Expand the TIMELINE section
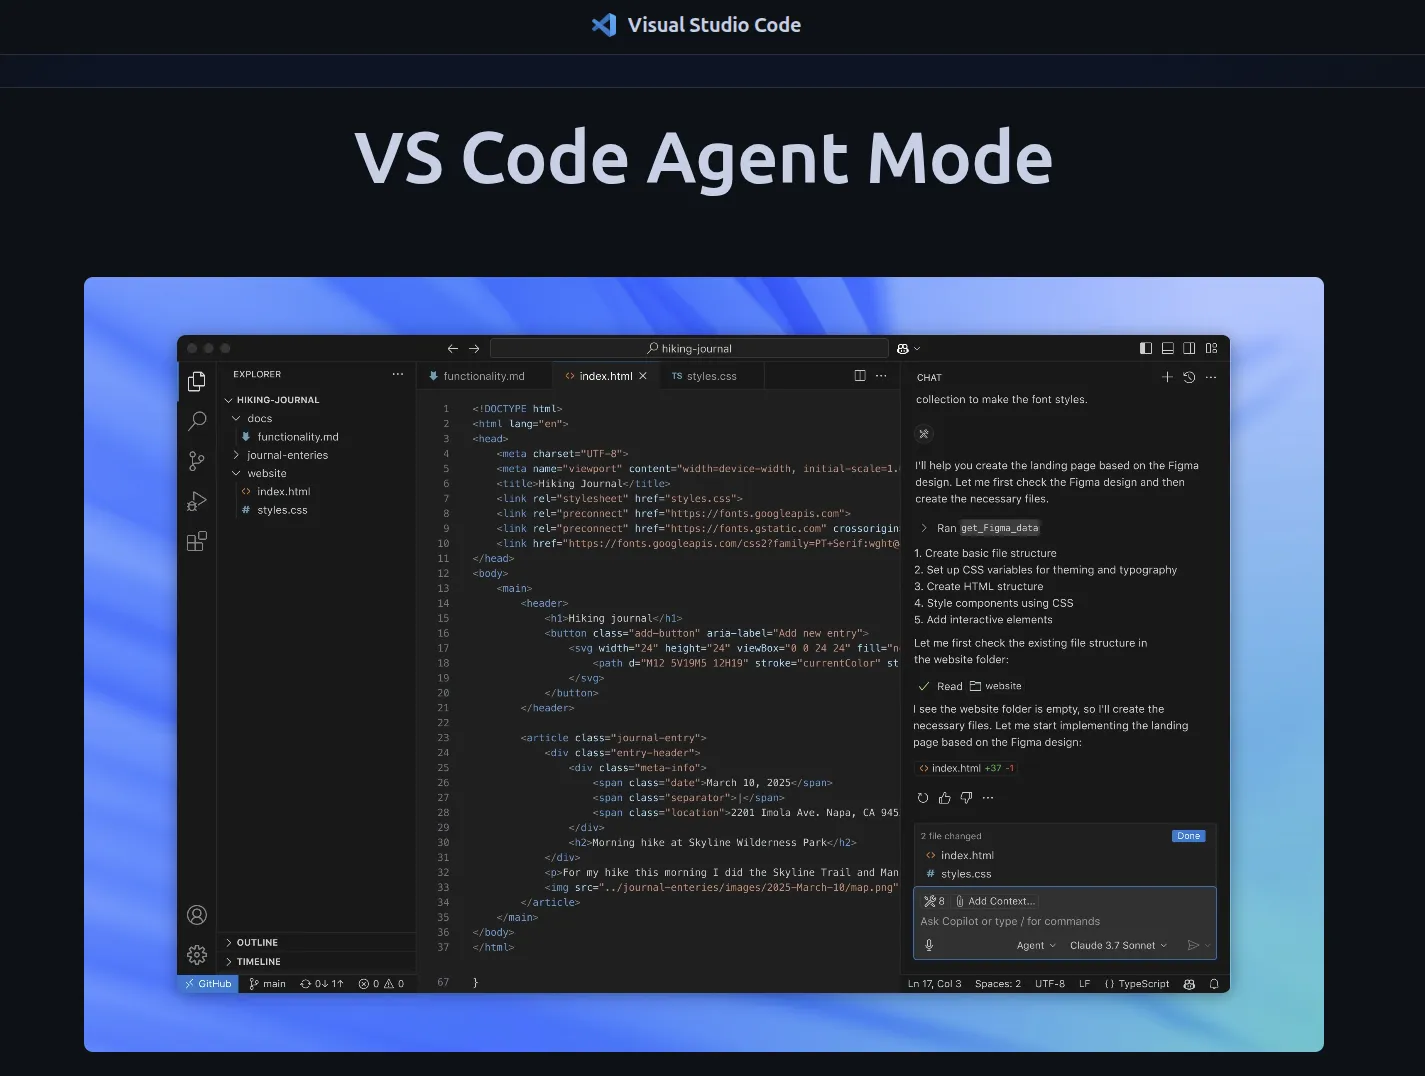 (x=252, y=961)
